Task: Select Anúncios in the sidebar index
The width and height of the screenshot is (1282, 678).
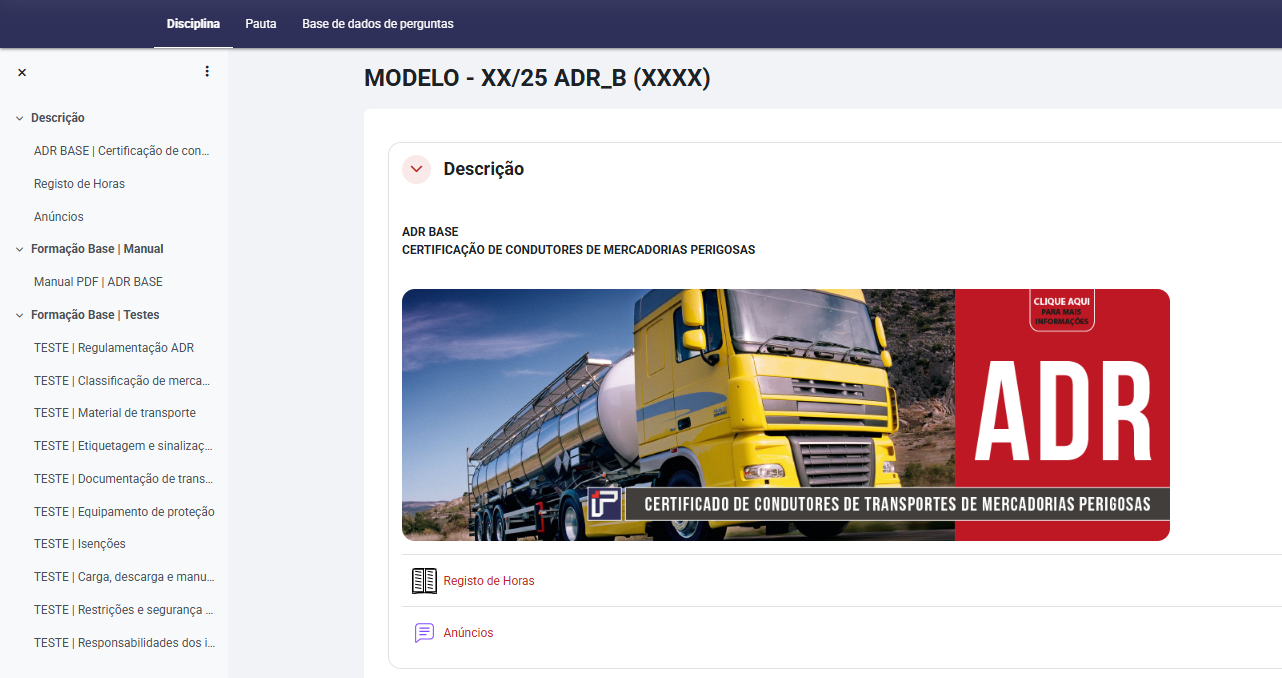Action: [x=59, y=217]
